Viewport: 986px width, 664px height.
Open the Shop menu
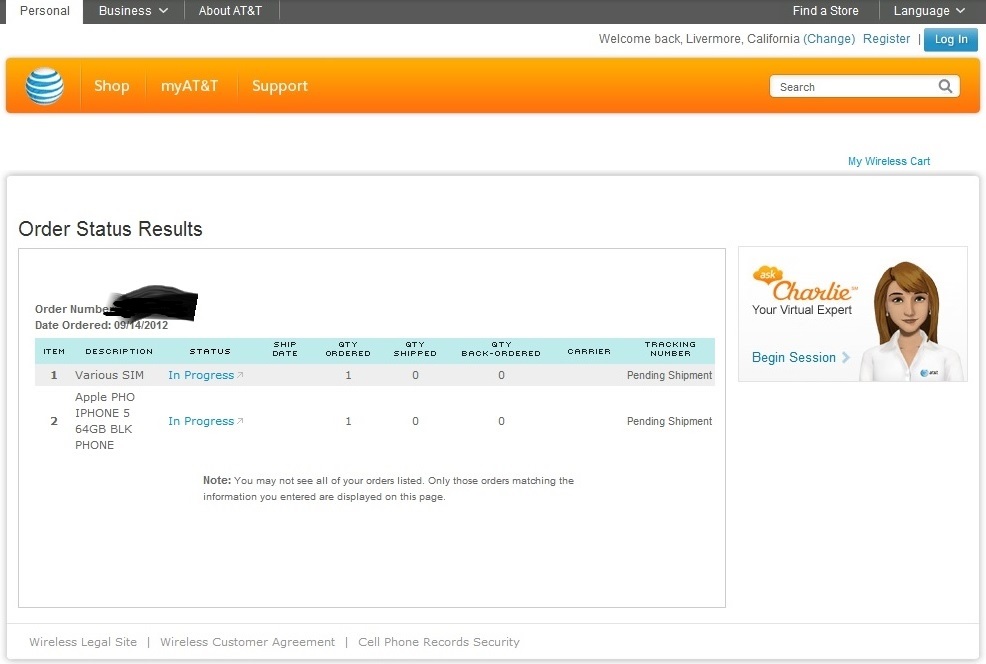pos(111,86)
